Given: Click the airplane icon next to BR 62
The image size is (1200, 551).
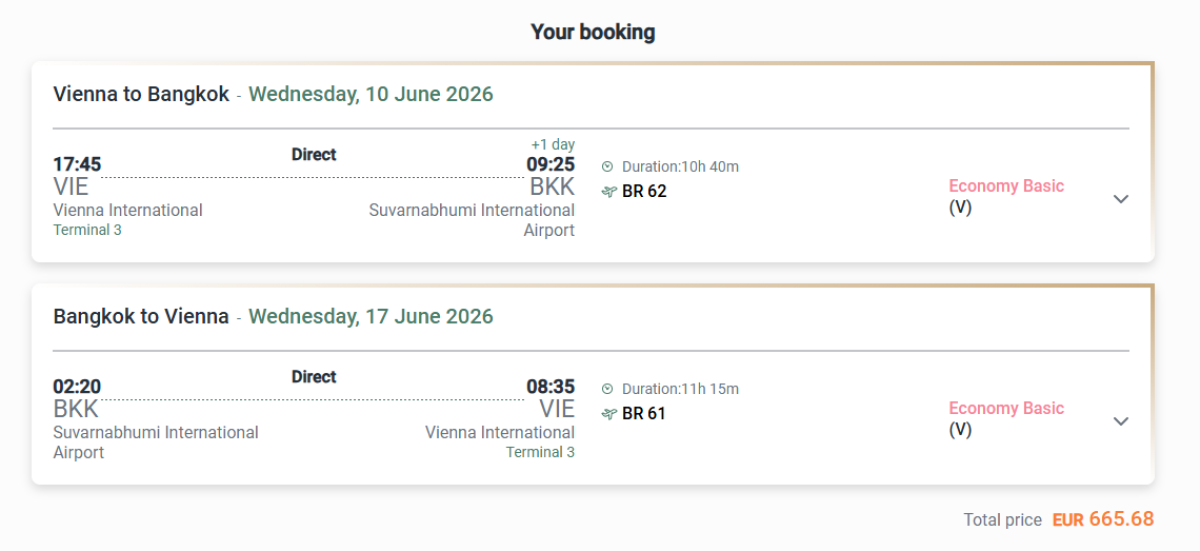Looking at the screenshot, I should (x=608, y=191).
